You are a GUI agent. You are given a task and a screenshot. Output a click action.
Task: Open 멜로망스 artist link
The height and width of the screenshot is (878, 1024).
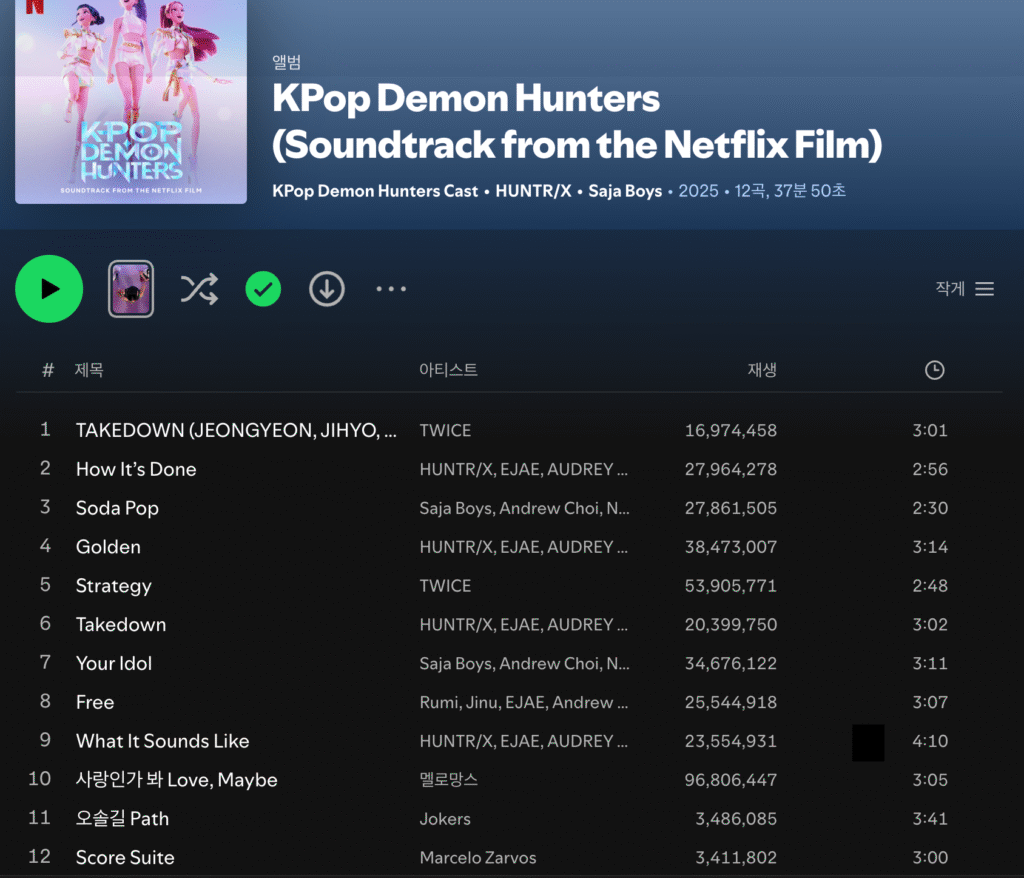pos(449,779)
